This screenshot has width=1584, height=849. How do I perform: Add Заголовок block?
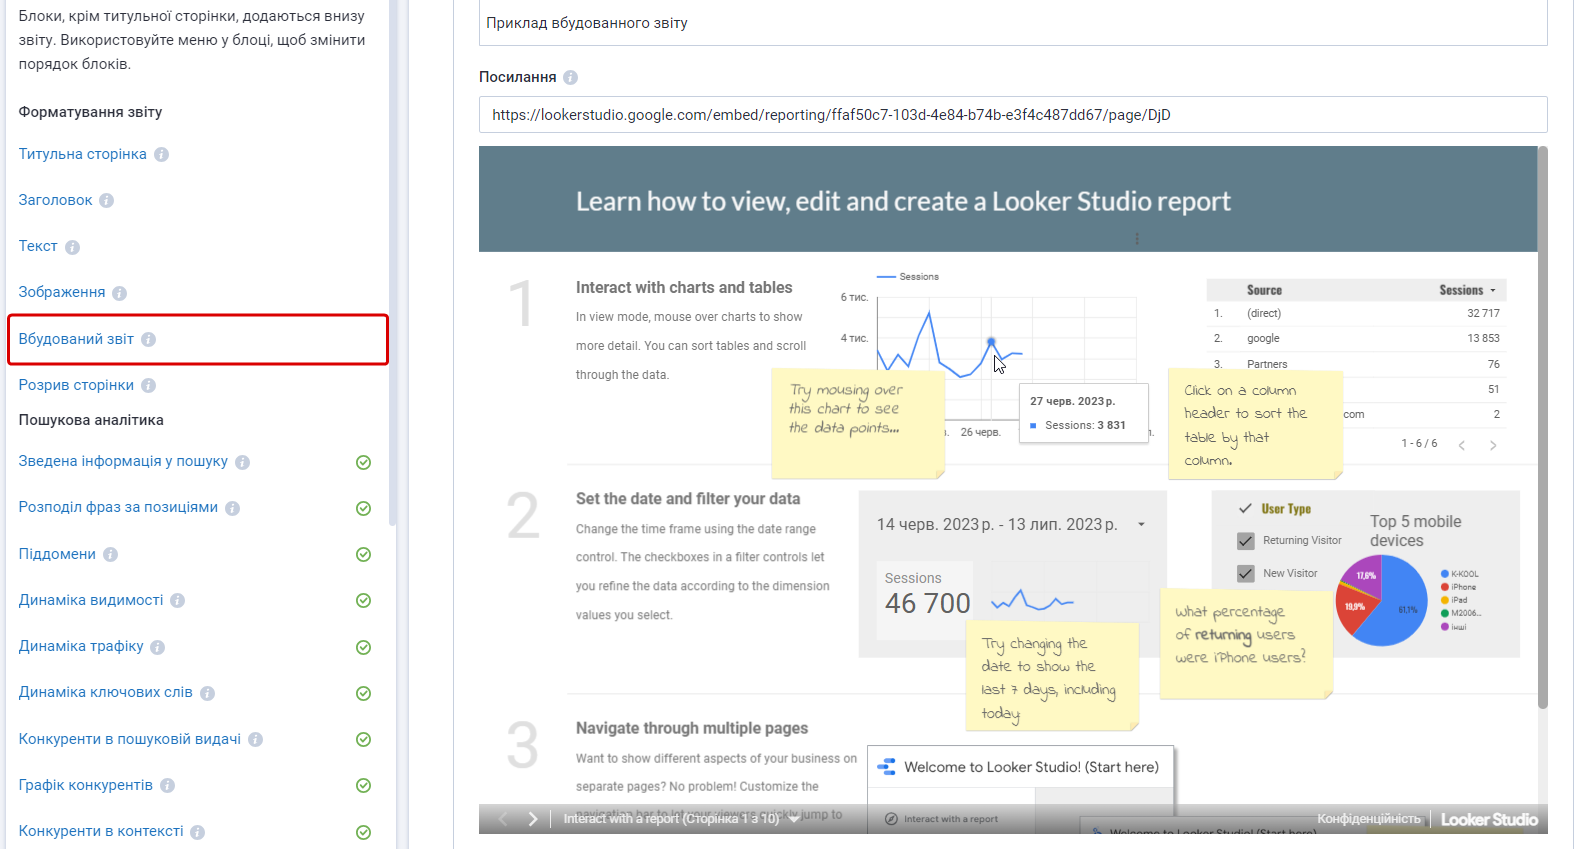(x=55, y=200)
